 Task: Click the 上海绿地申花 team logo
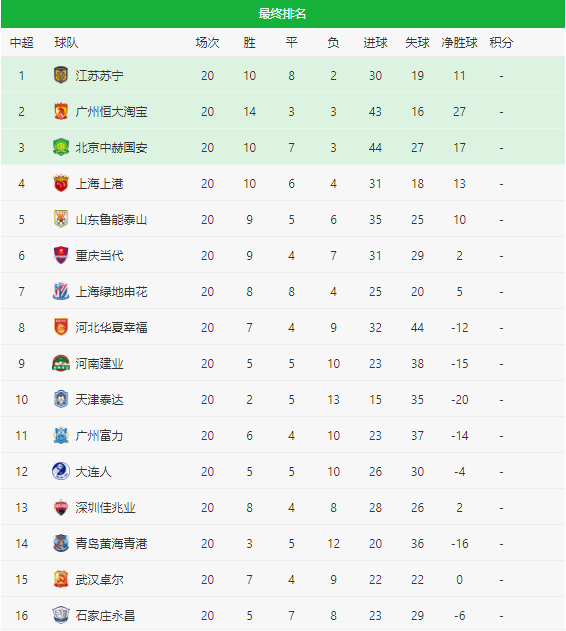[x=61, y=291]
